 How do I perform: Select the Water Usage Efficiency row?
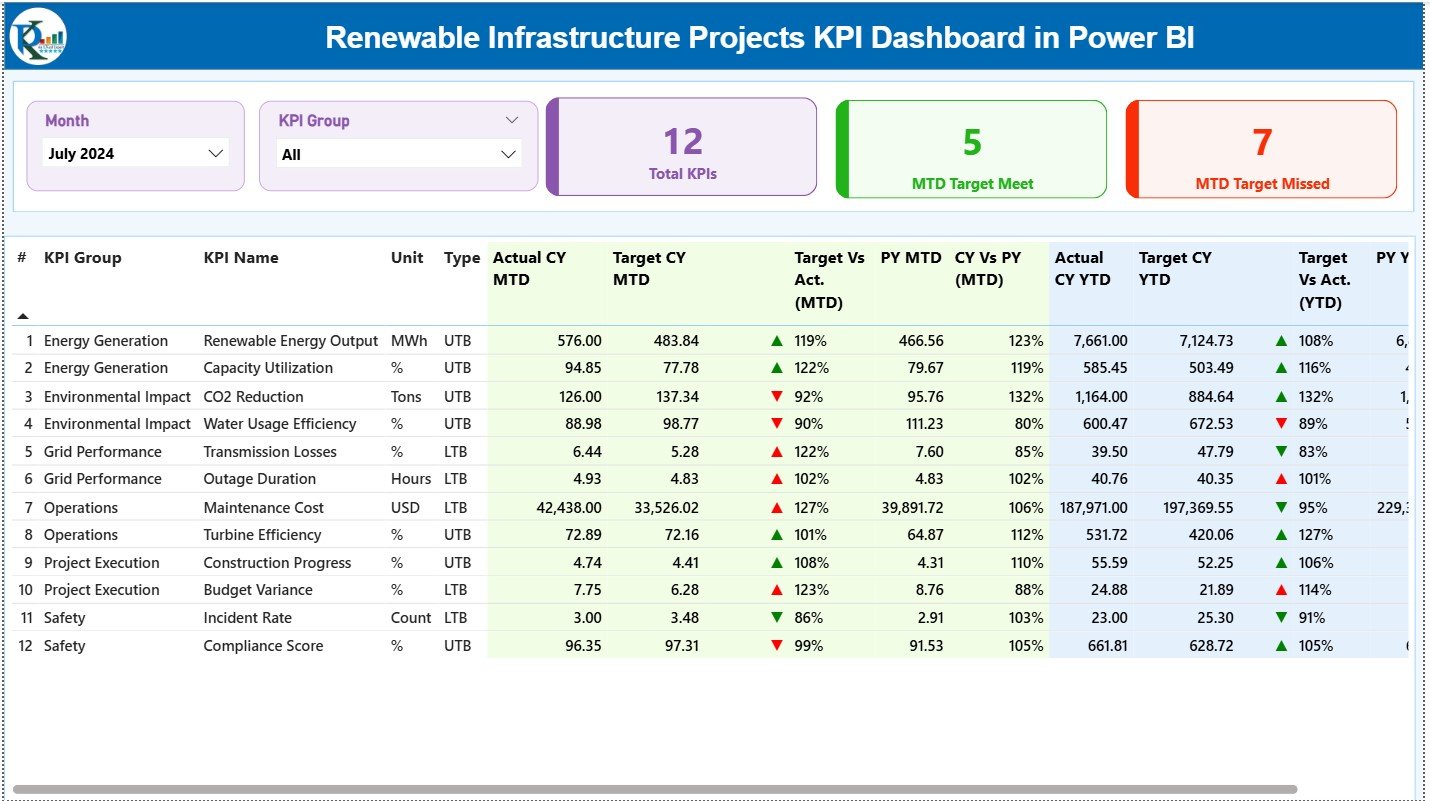[278, 423]
